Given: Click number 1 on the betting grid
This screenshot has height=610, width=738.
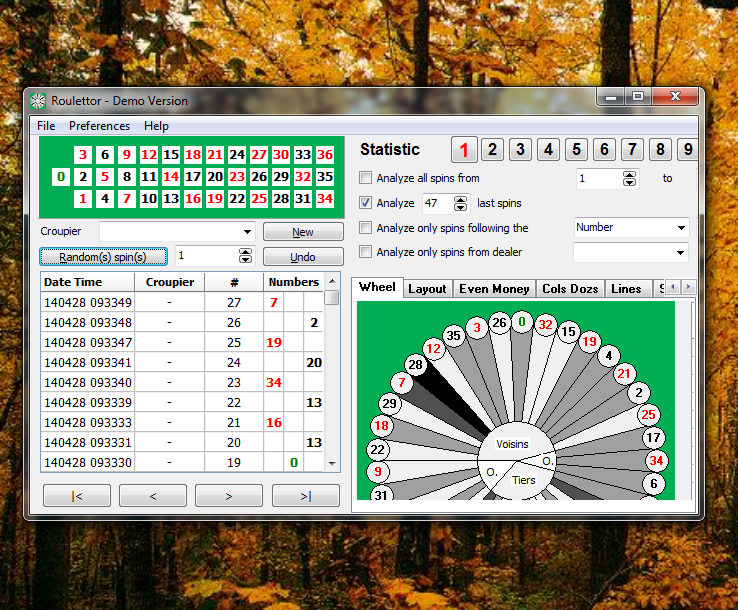Looking at the screenshot, I should pos(83,199).
